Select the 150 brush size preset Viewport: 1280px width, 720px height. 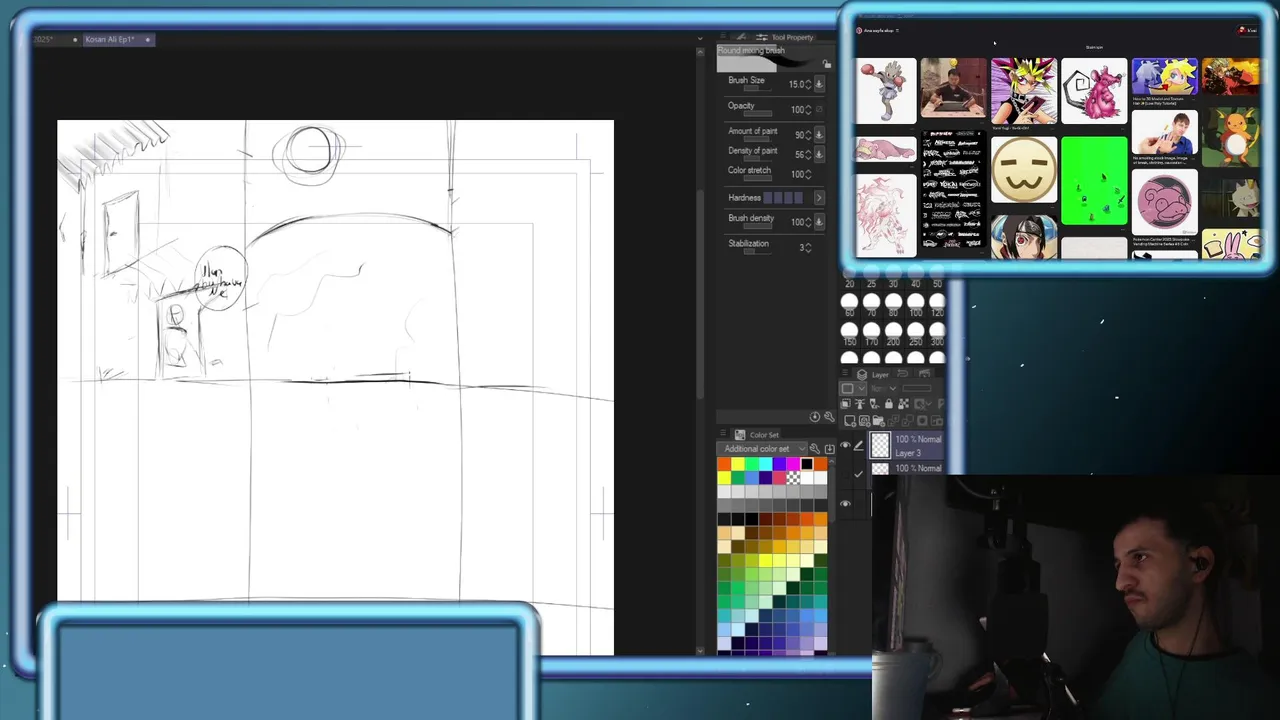coord(850,333)
